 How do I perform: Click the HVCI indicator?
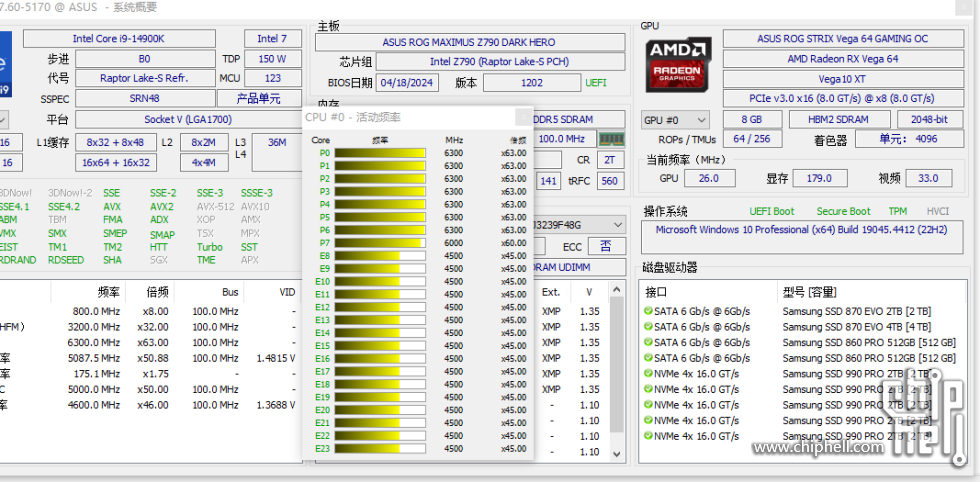938,211
